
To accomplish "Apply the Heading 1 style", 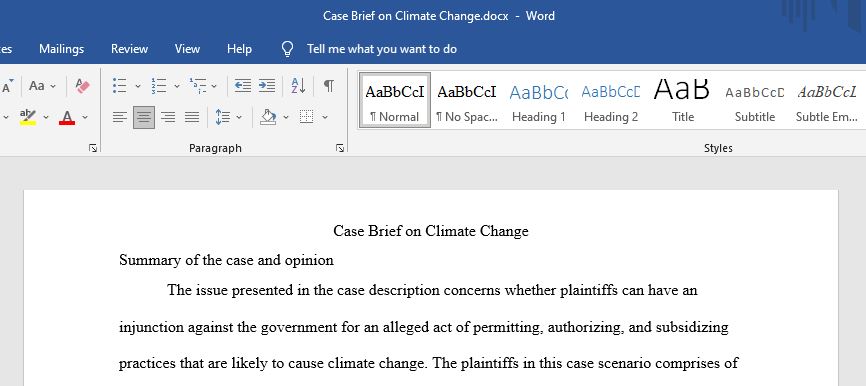I will (x=538, y=101).
